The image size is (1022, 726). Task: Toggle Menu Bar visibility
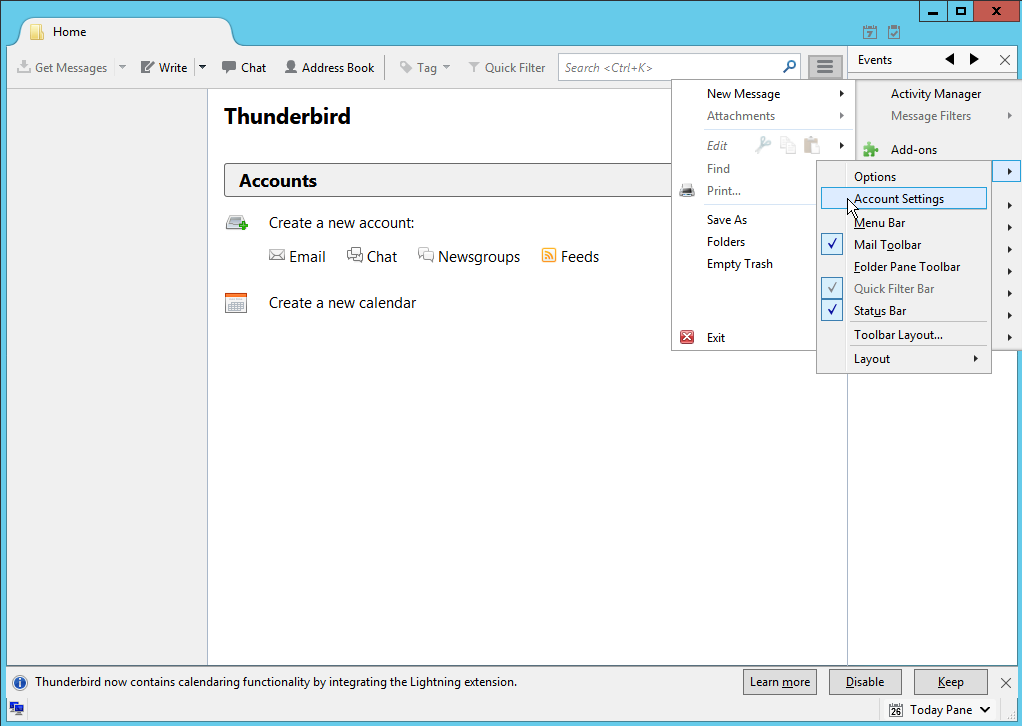[x=904, y=223]
